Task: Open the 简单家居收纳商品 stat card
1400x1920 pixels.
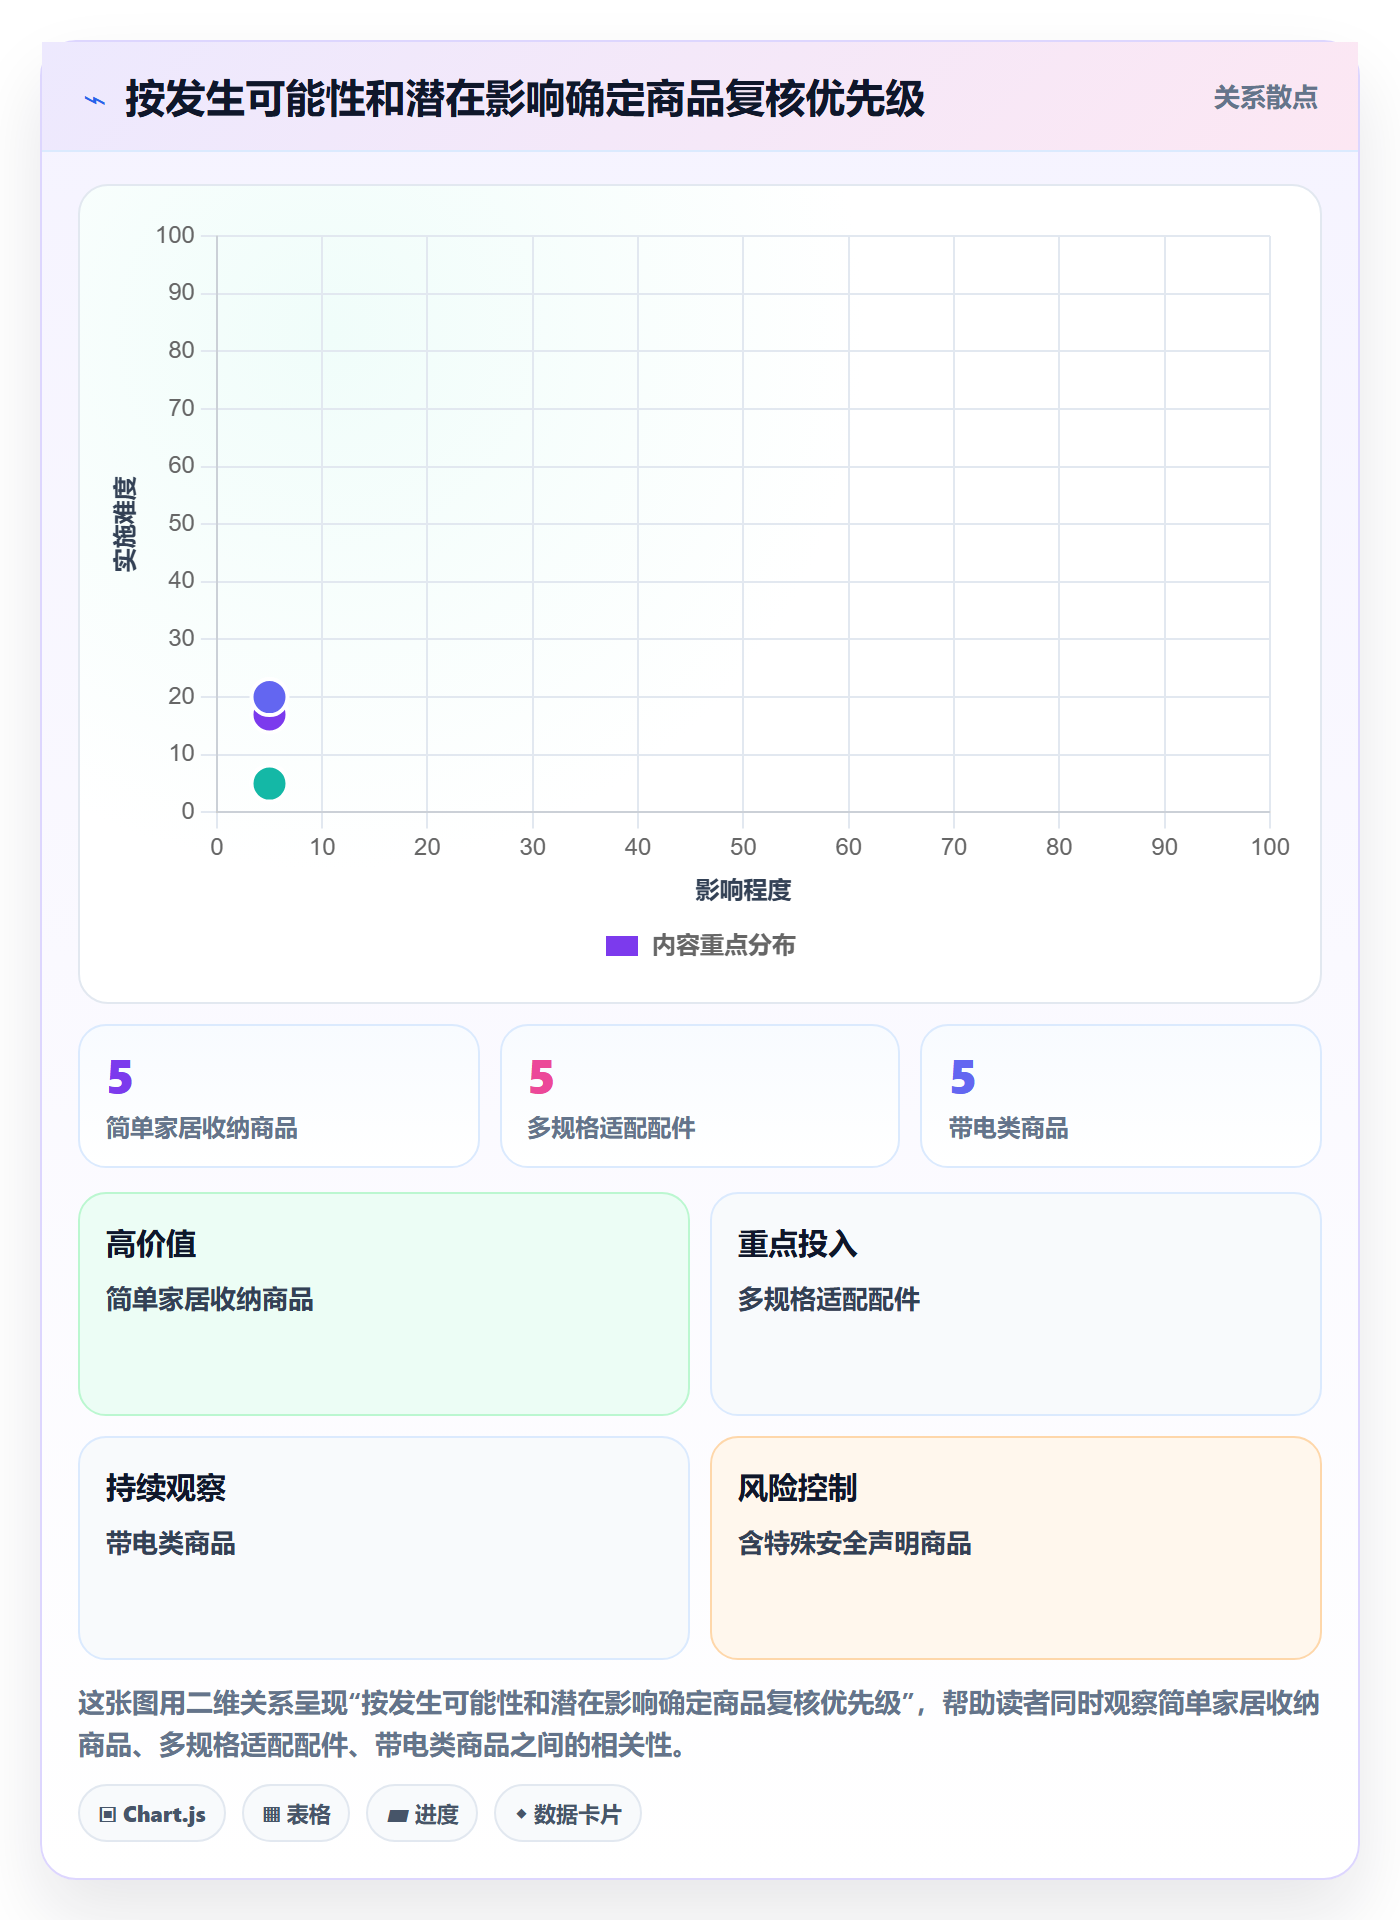Action: [279, 1096]
